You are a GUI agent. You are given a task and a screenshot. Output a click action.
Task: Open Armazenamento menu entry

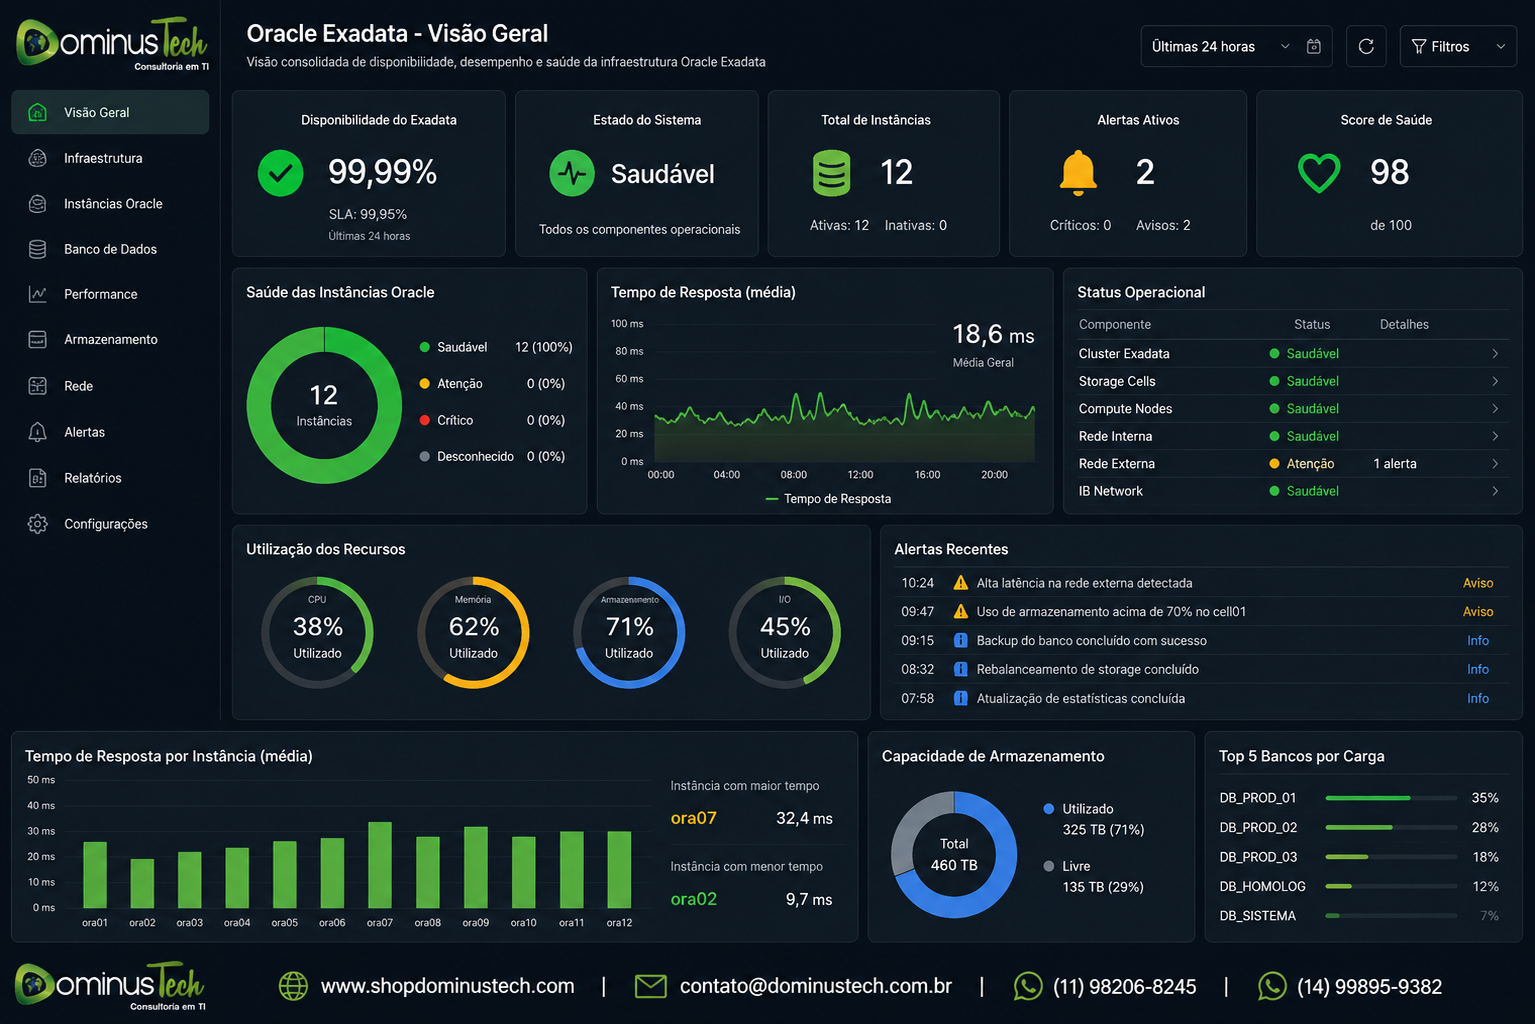point(110,340)
